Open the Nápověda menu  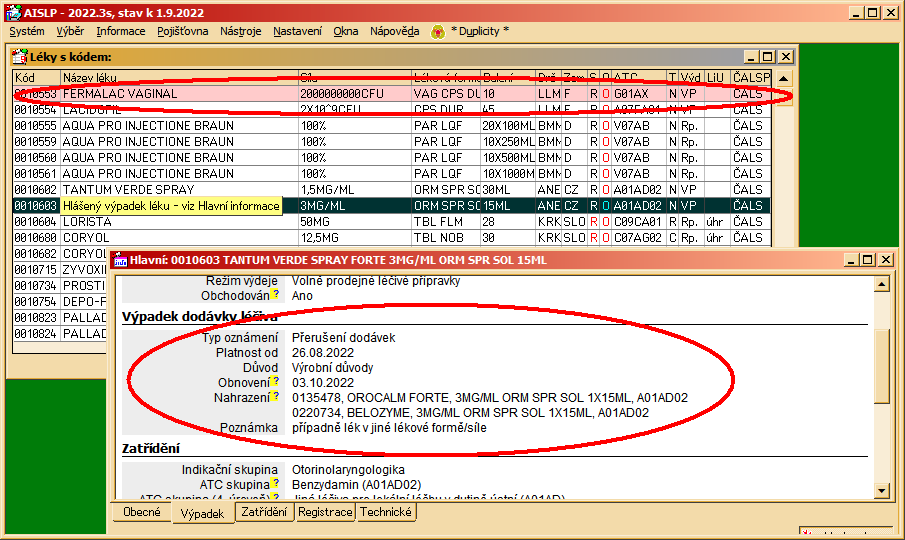click(395, 31)
